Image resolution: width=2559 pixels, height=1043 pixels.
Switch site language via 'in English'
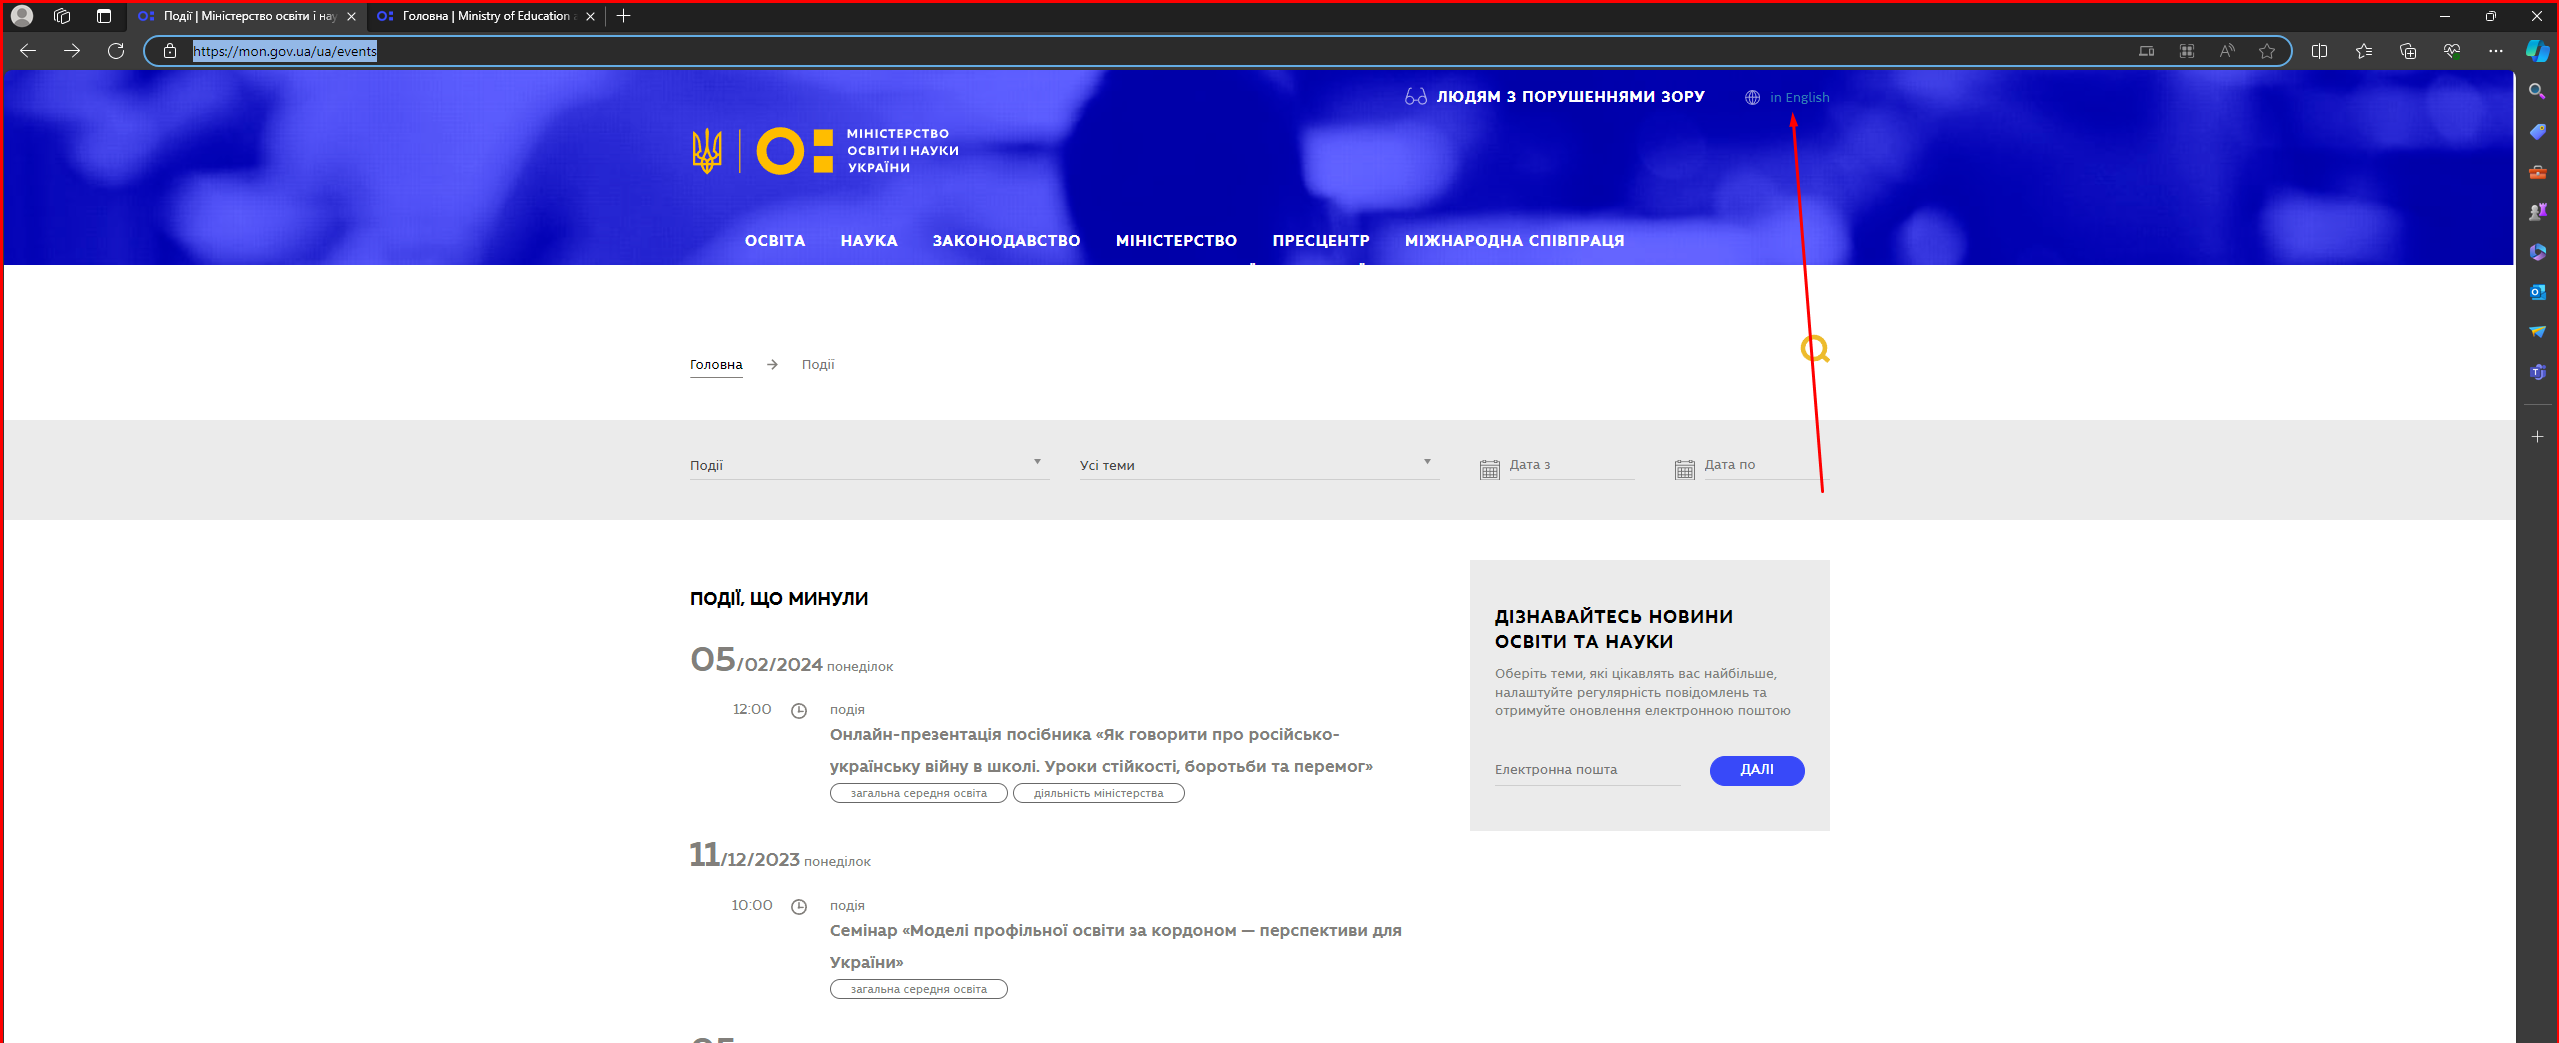pos(1798,98)
